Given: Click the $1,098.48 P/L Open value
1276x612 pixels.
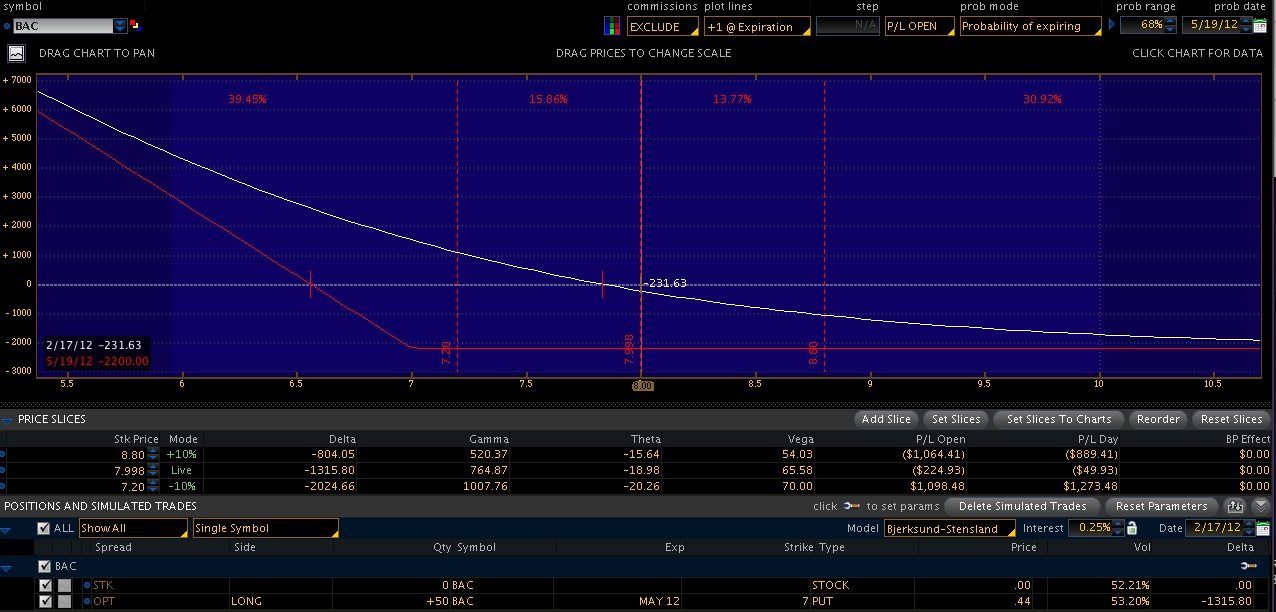Looking at the screenshot, I should coord(937,486).
